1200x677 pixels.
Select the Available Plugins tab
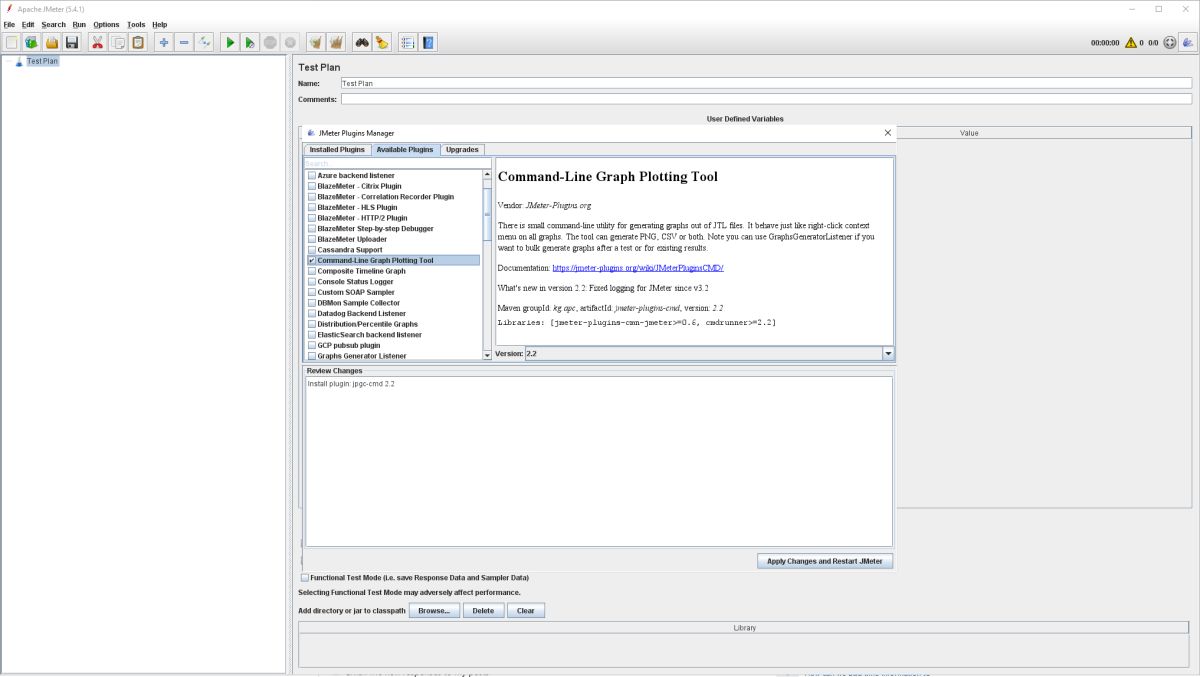[x=405, y=150]
